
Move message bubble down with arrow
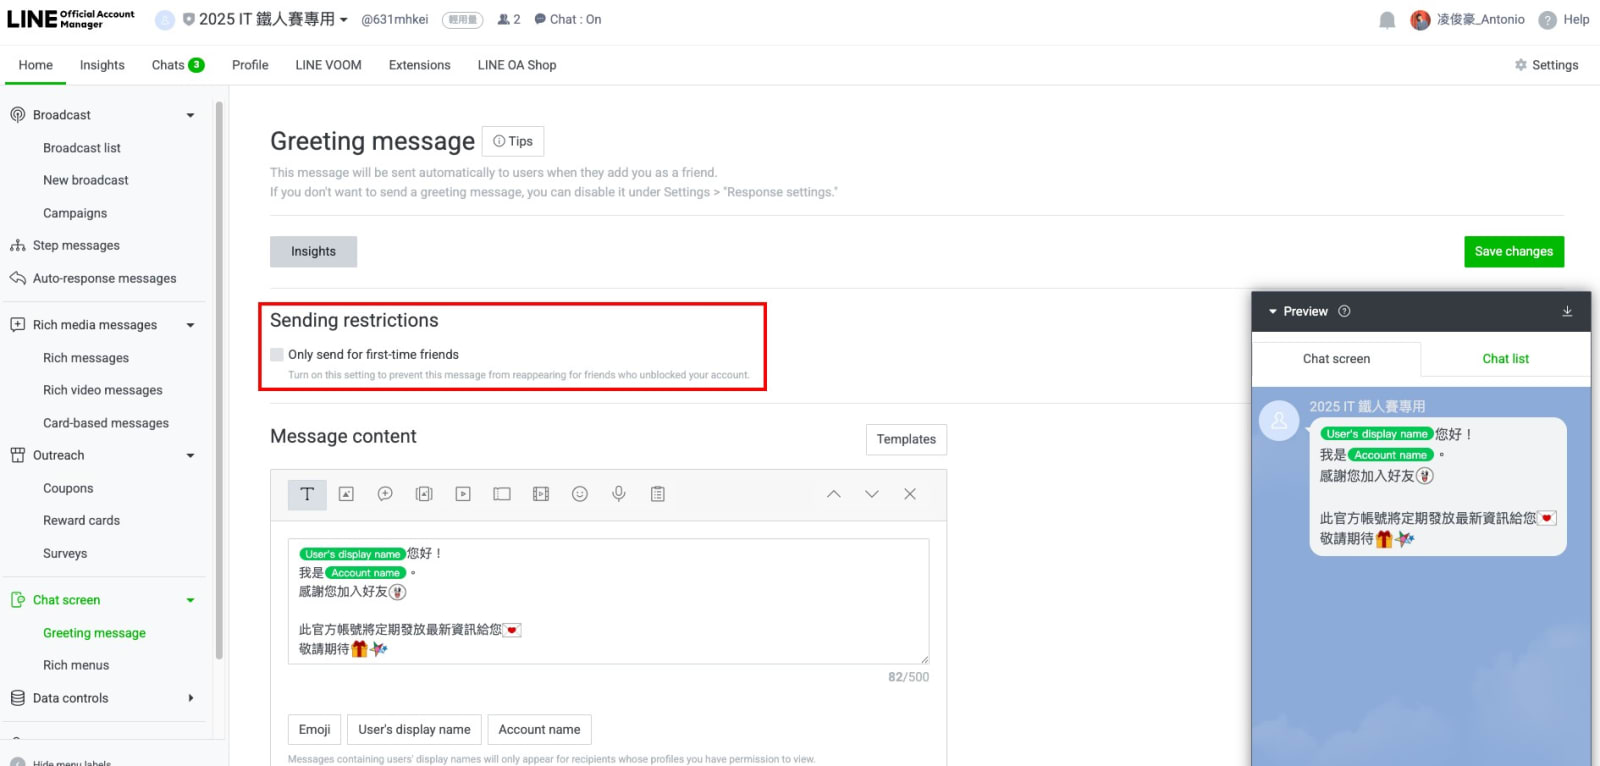click(872, 494)
